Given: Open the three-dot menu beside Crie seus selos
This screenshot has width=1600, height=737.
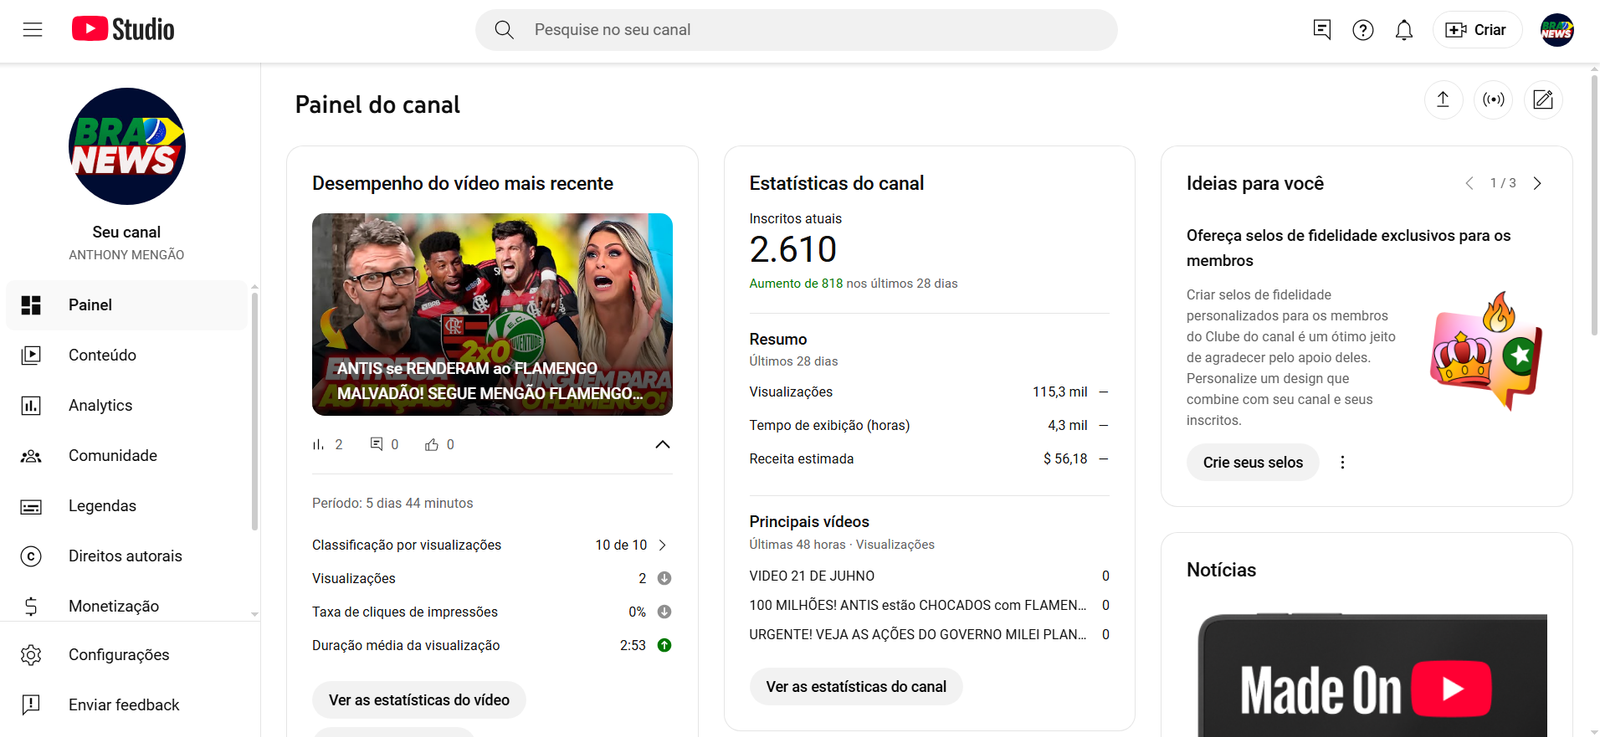Looking at the screenshot, I should pyautogui.click(x=1342, y=462).
